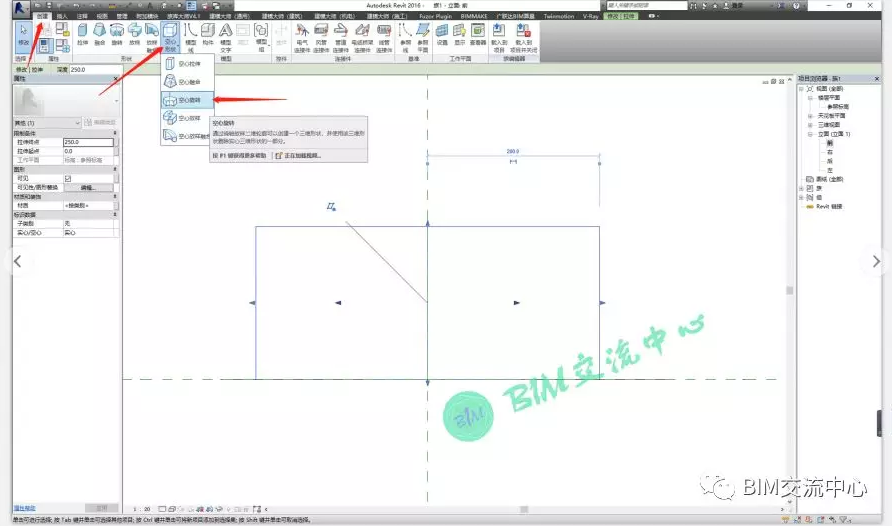This screenshot has height=526, width=892.
Task: Select the Revit Links (Revit 链接) item
Action: [829, 206]
